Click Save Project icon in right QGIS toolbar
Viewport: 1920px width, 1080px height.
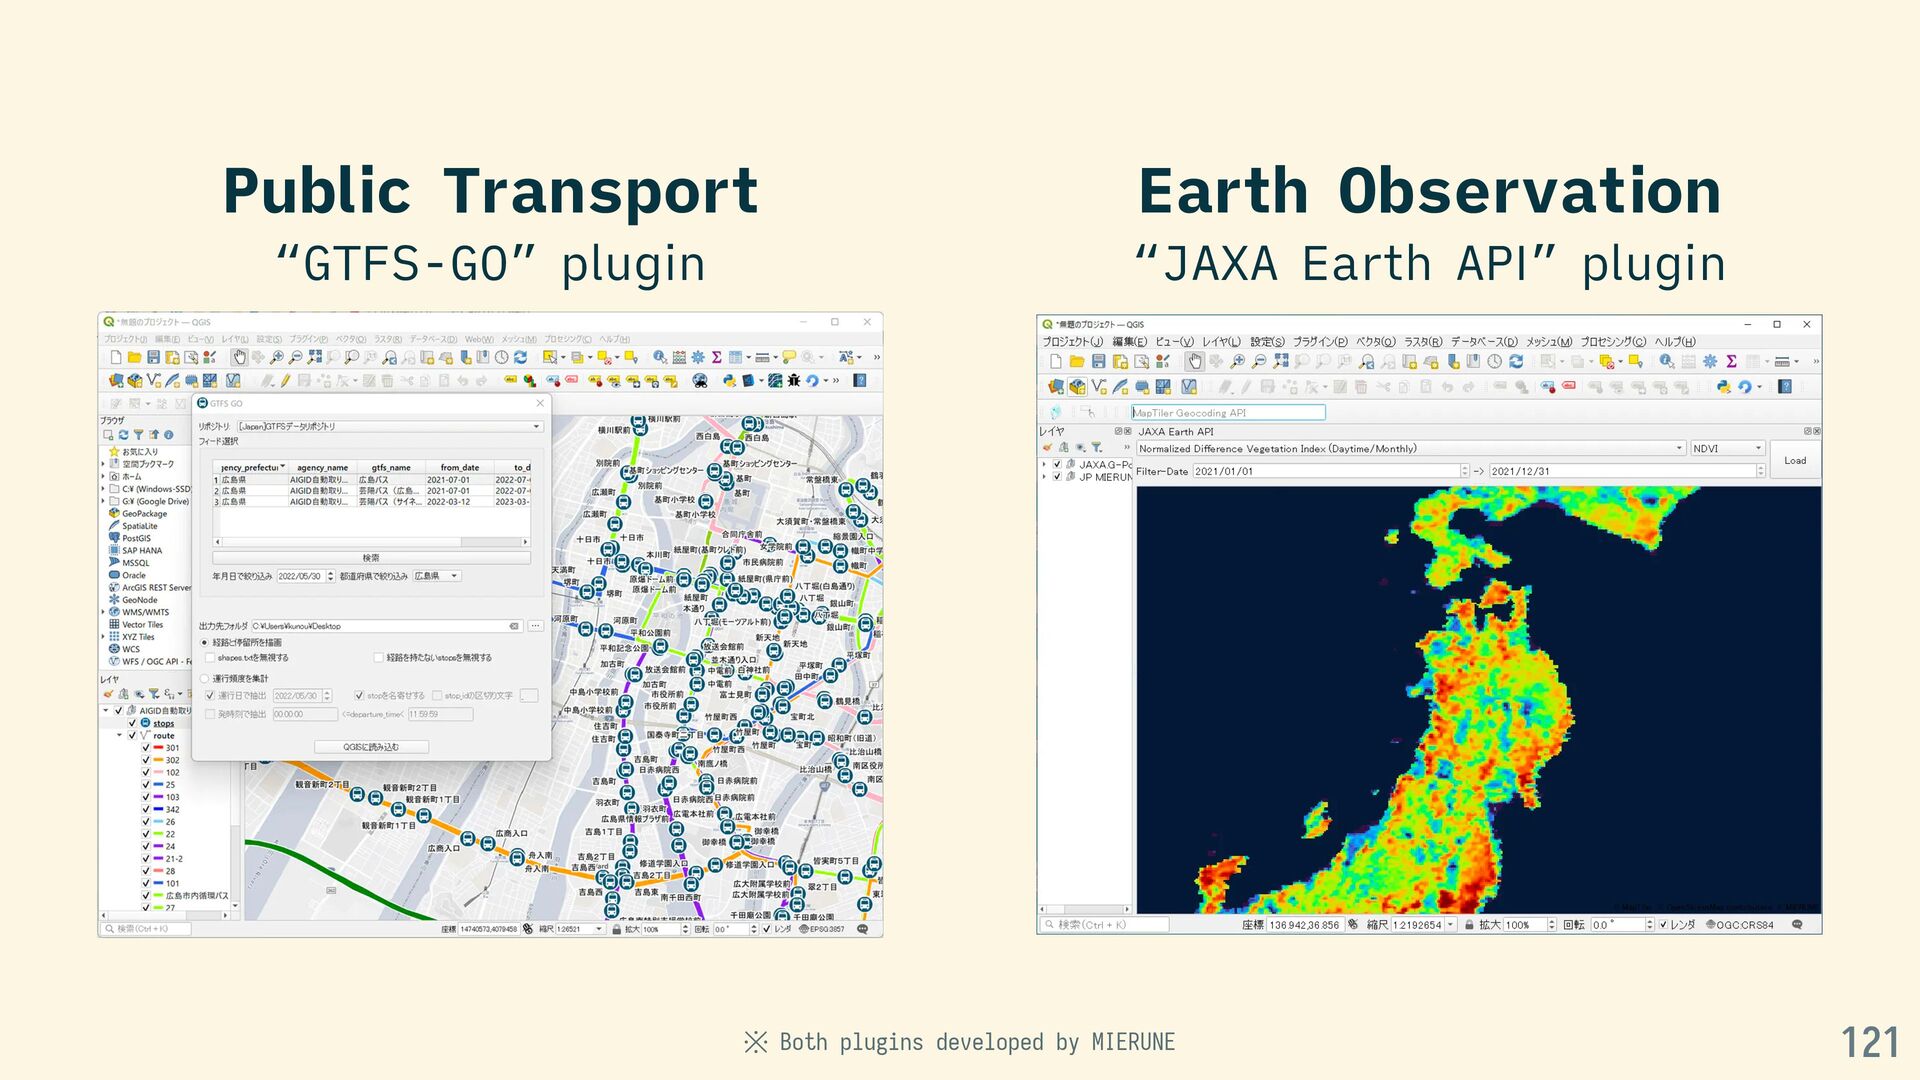click(x=1098, y=362)
